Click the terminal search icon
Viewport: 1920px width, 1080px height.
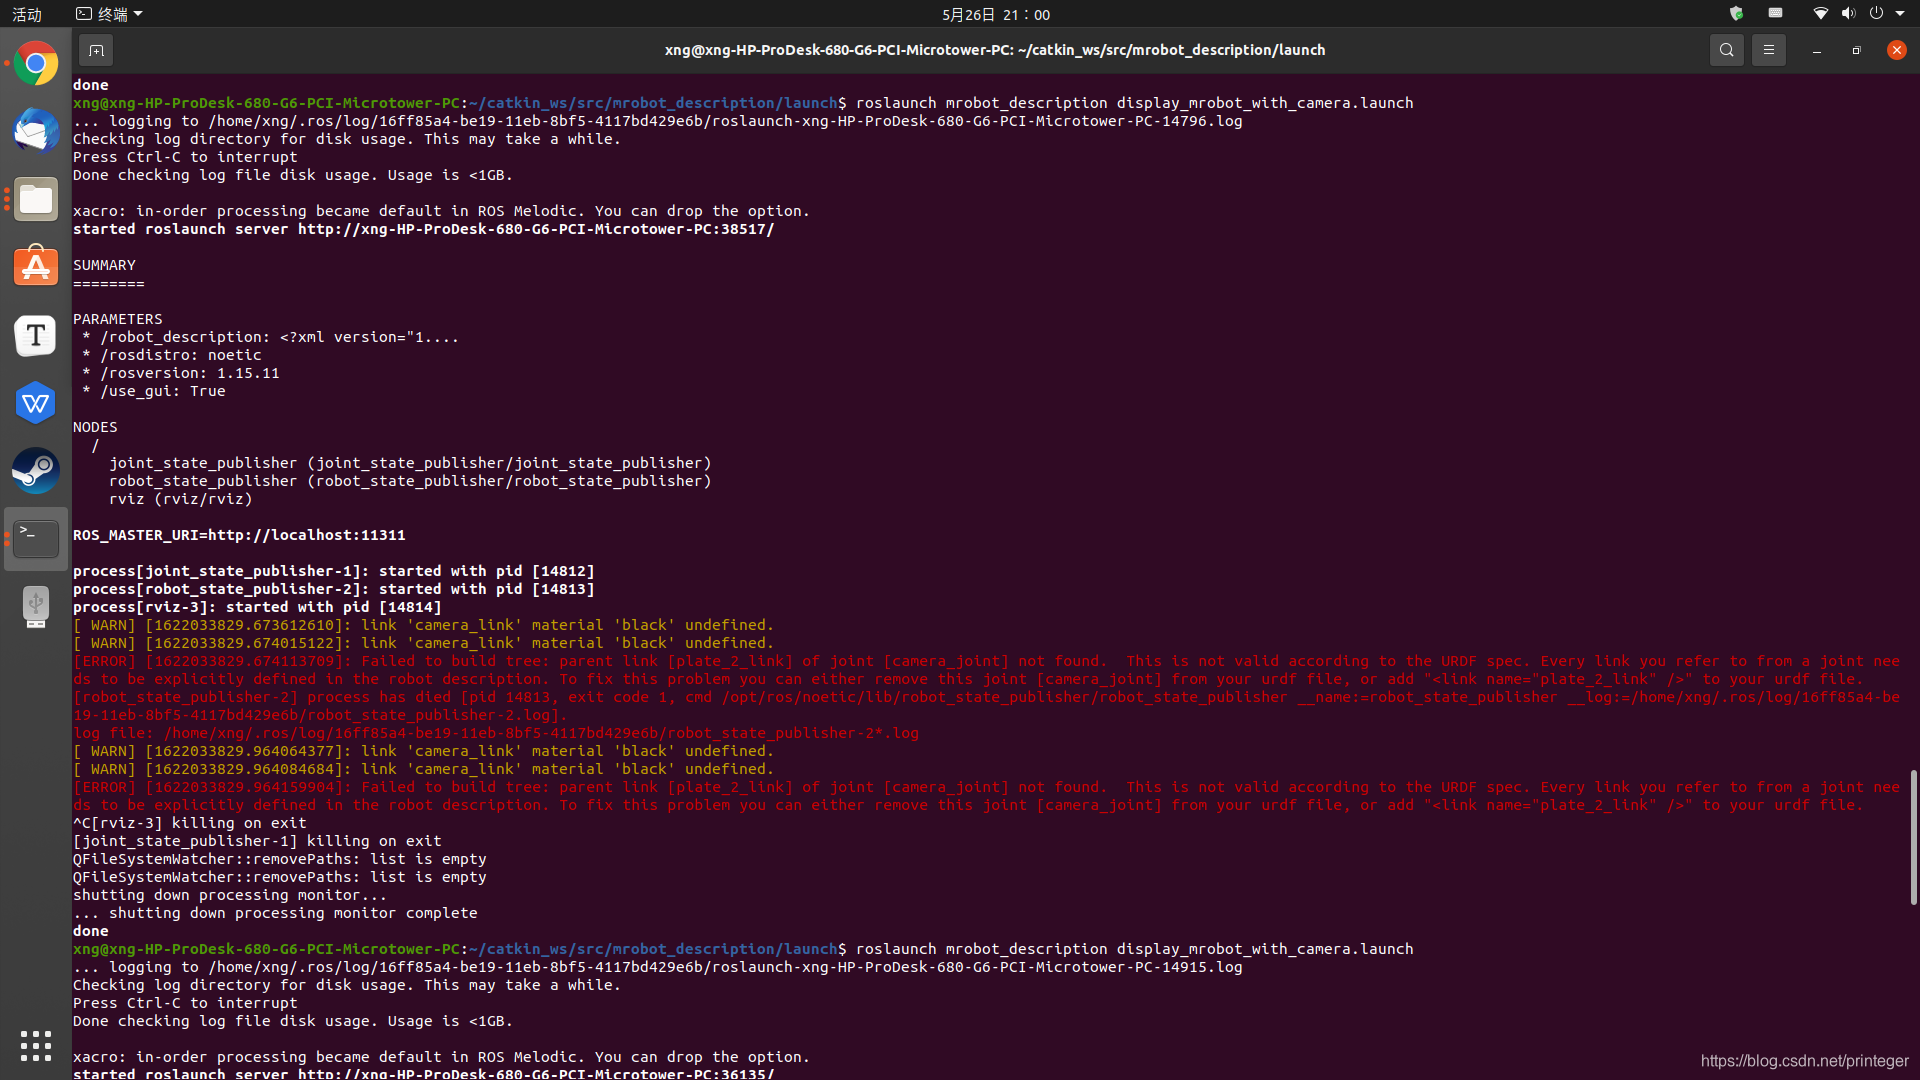point(1726,50)
